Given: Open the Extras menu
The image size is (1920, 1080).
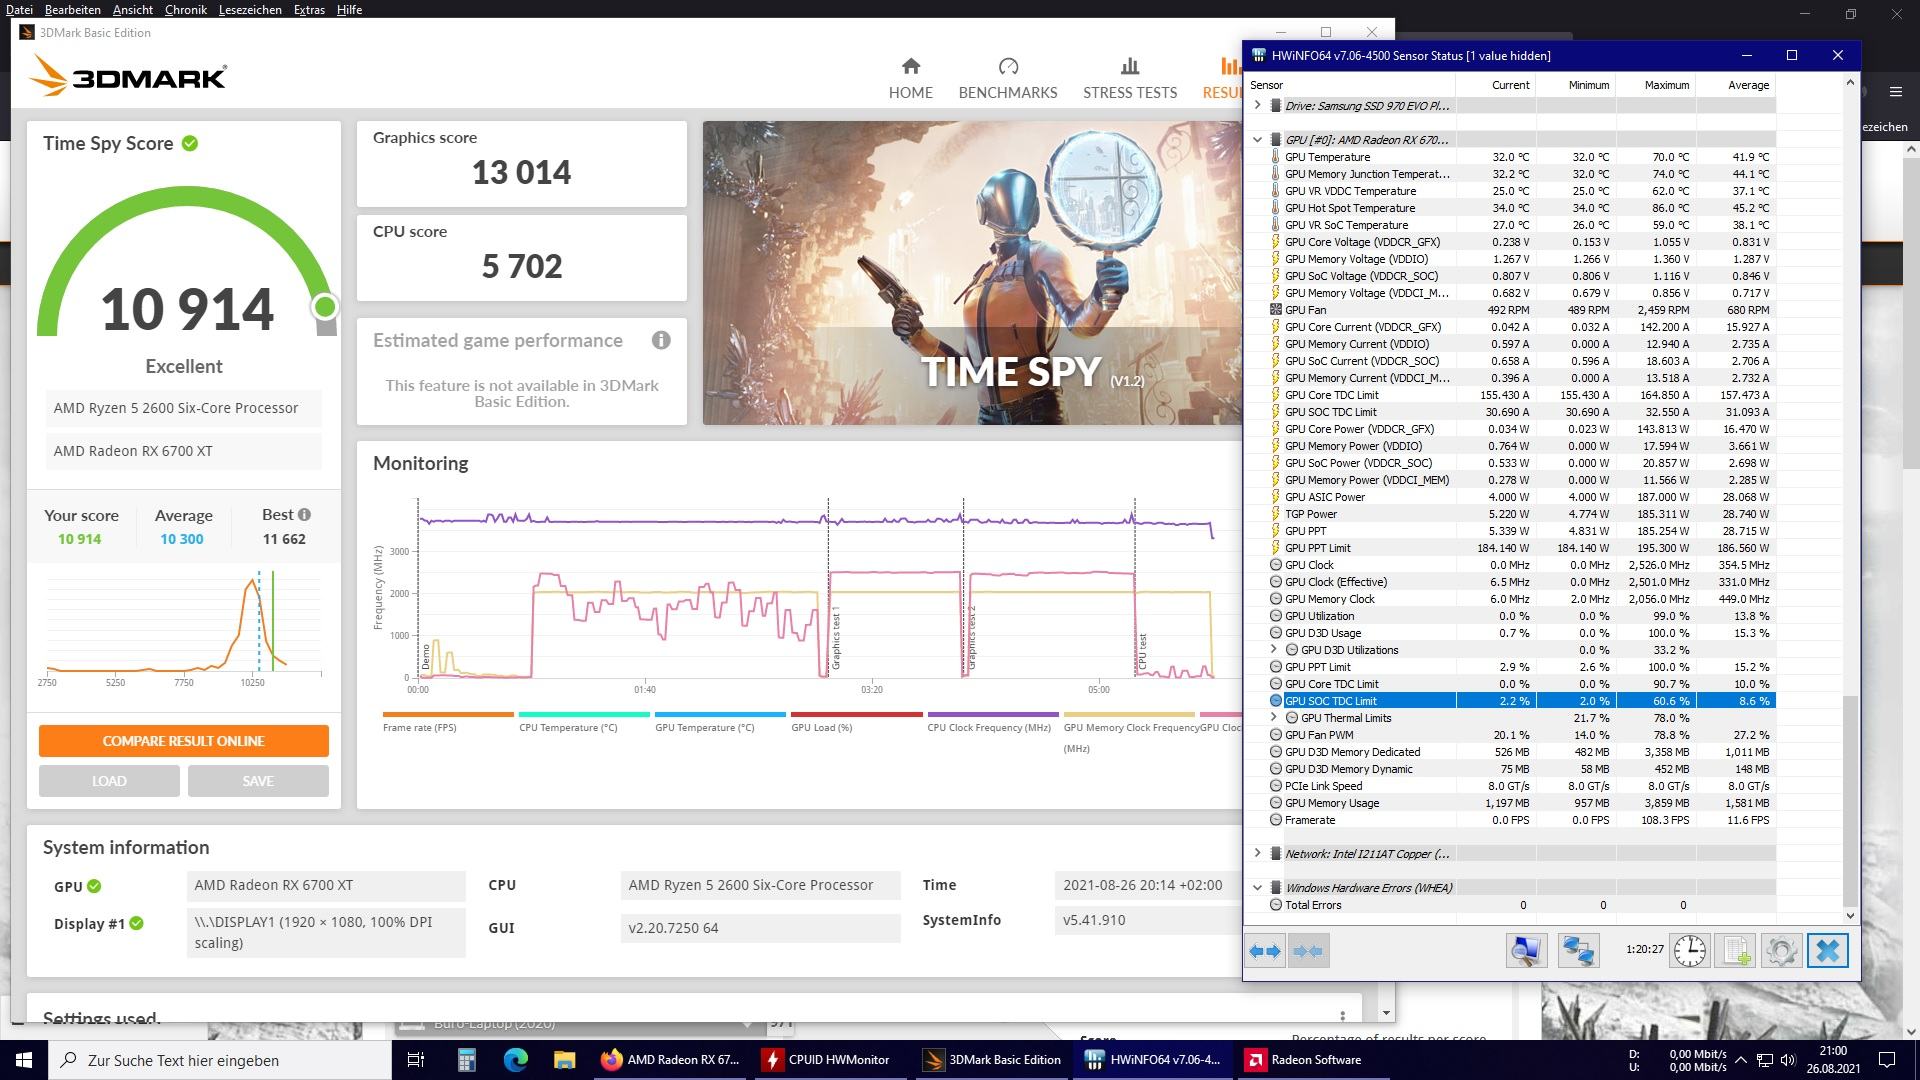Looking at the screenshot, I should (309, 9).
